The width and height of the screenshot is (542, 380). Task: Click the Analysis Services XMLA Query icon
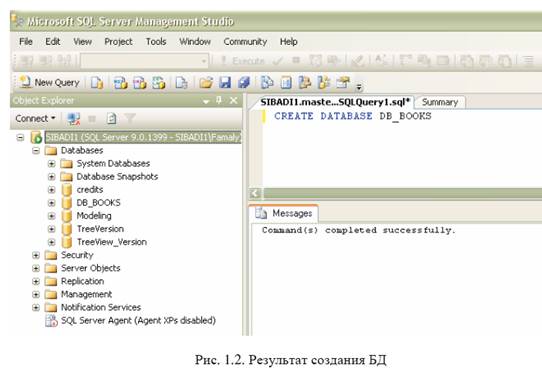pyautogui.click(x=159, y=83)
